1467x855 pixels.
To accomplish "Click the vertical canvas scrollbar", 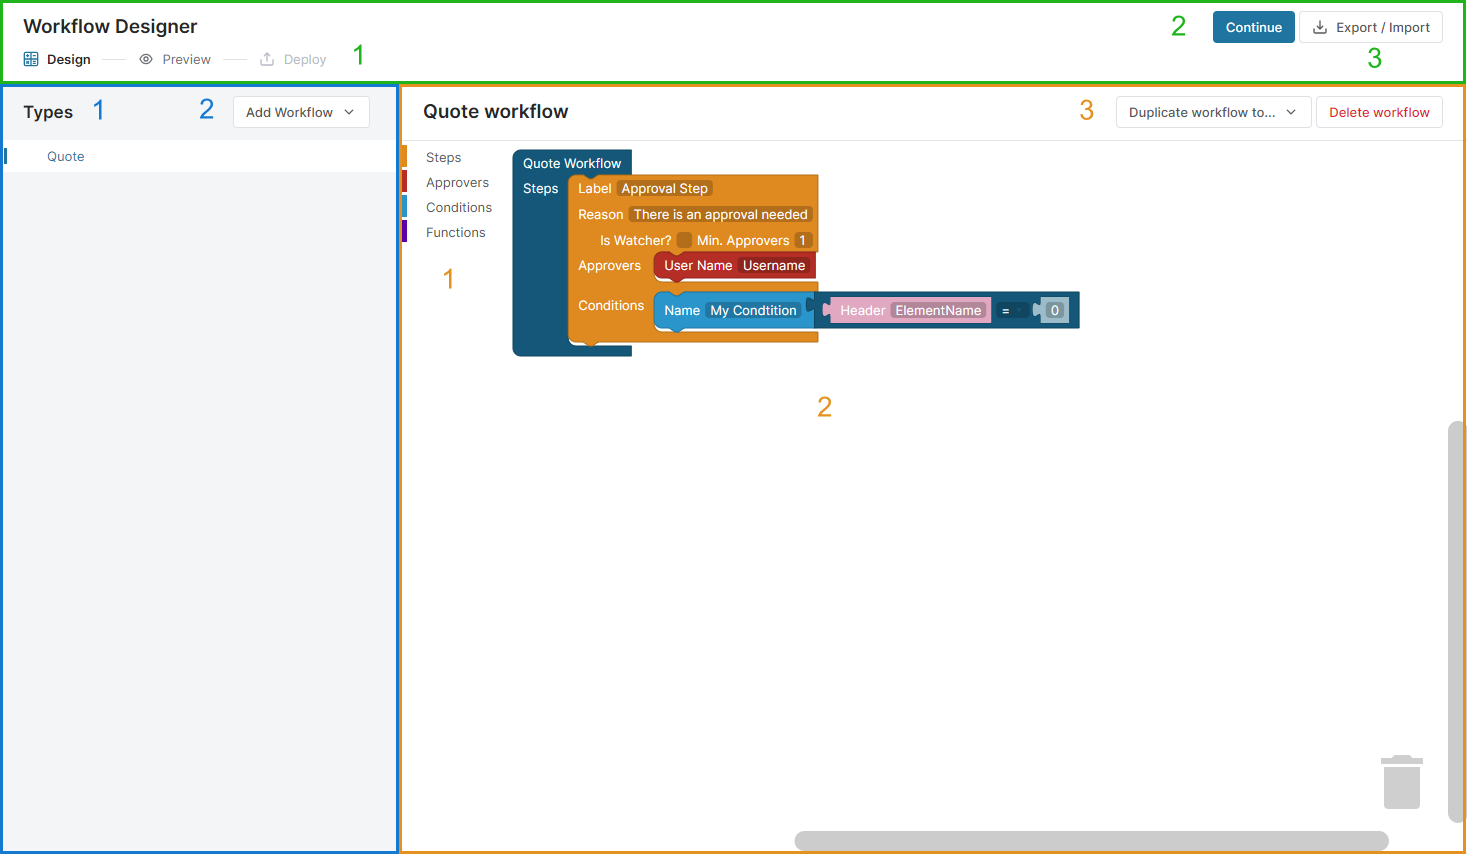I will click(1455, 620).
